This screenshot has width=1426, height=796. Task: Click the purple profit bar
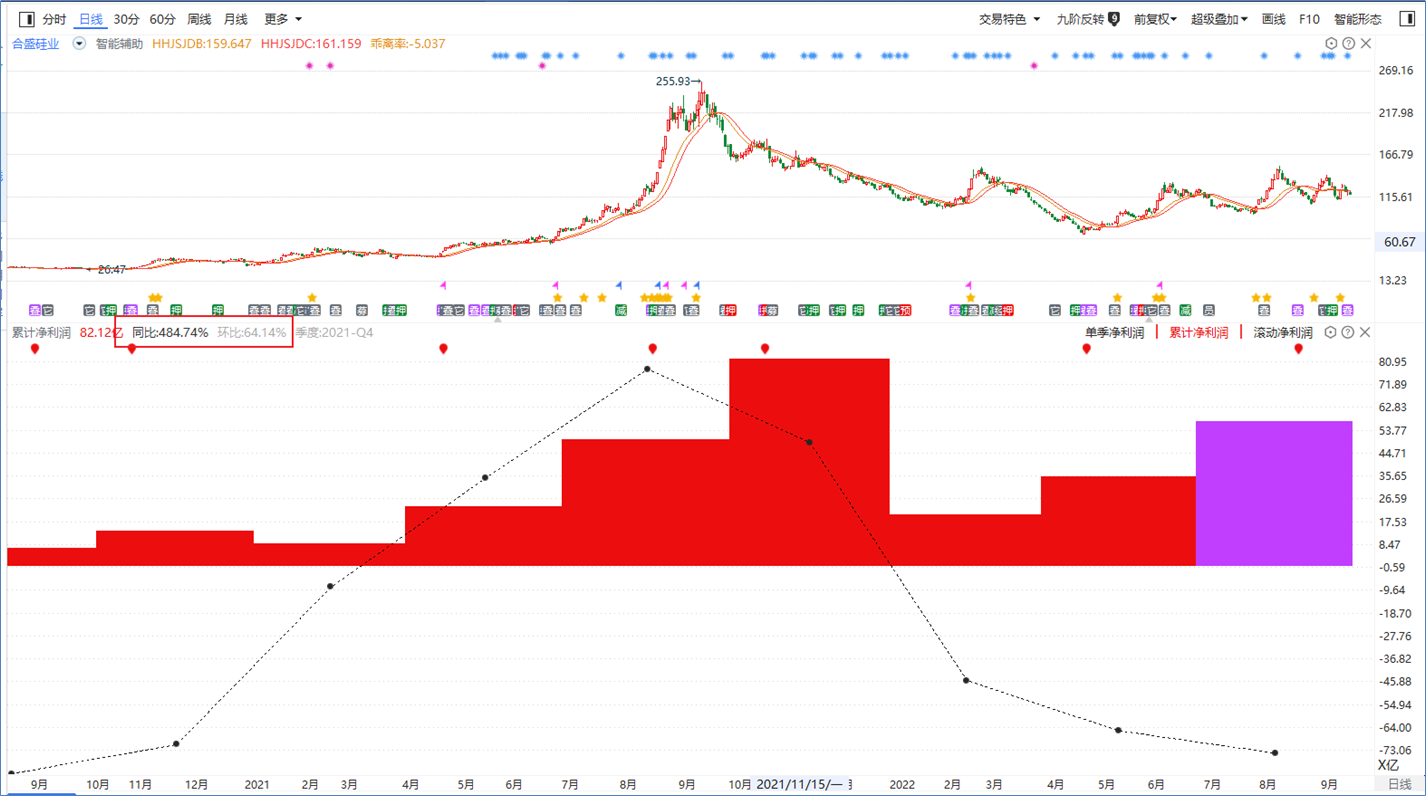click(x=1274, y=493)
